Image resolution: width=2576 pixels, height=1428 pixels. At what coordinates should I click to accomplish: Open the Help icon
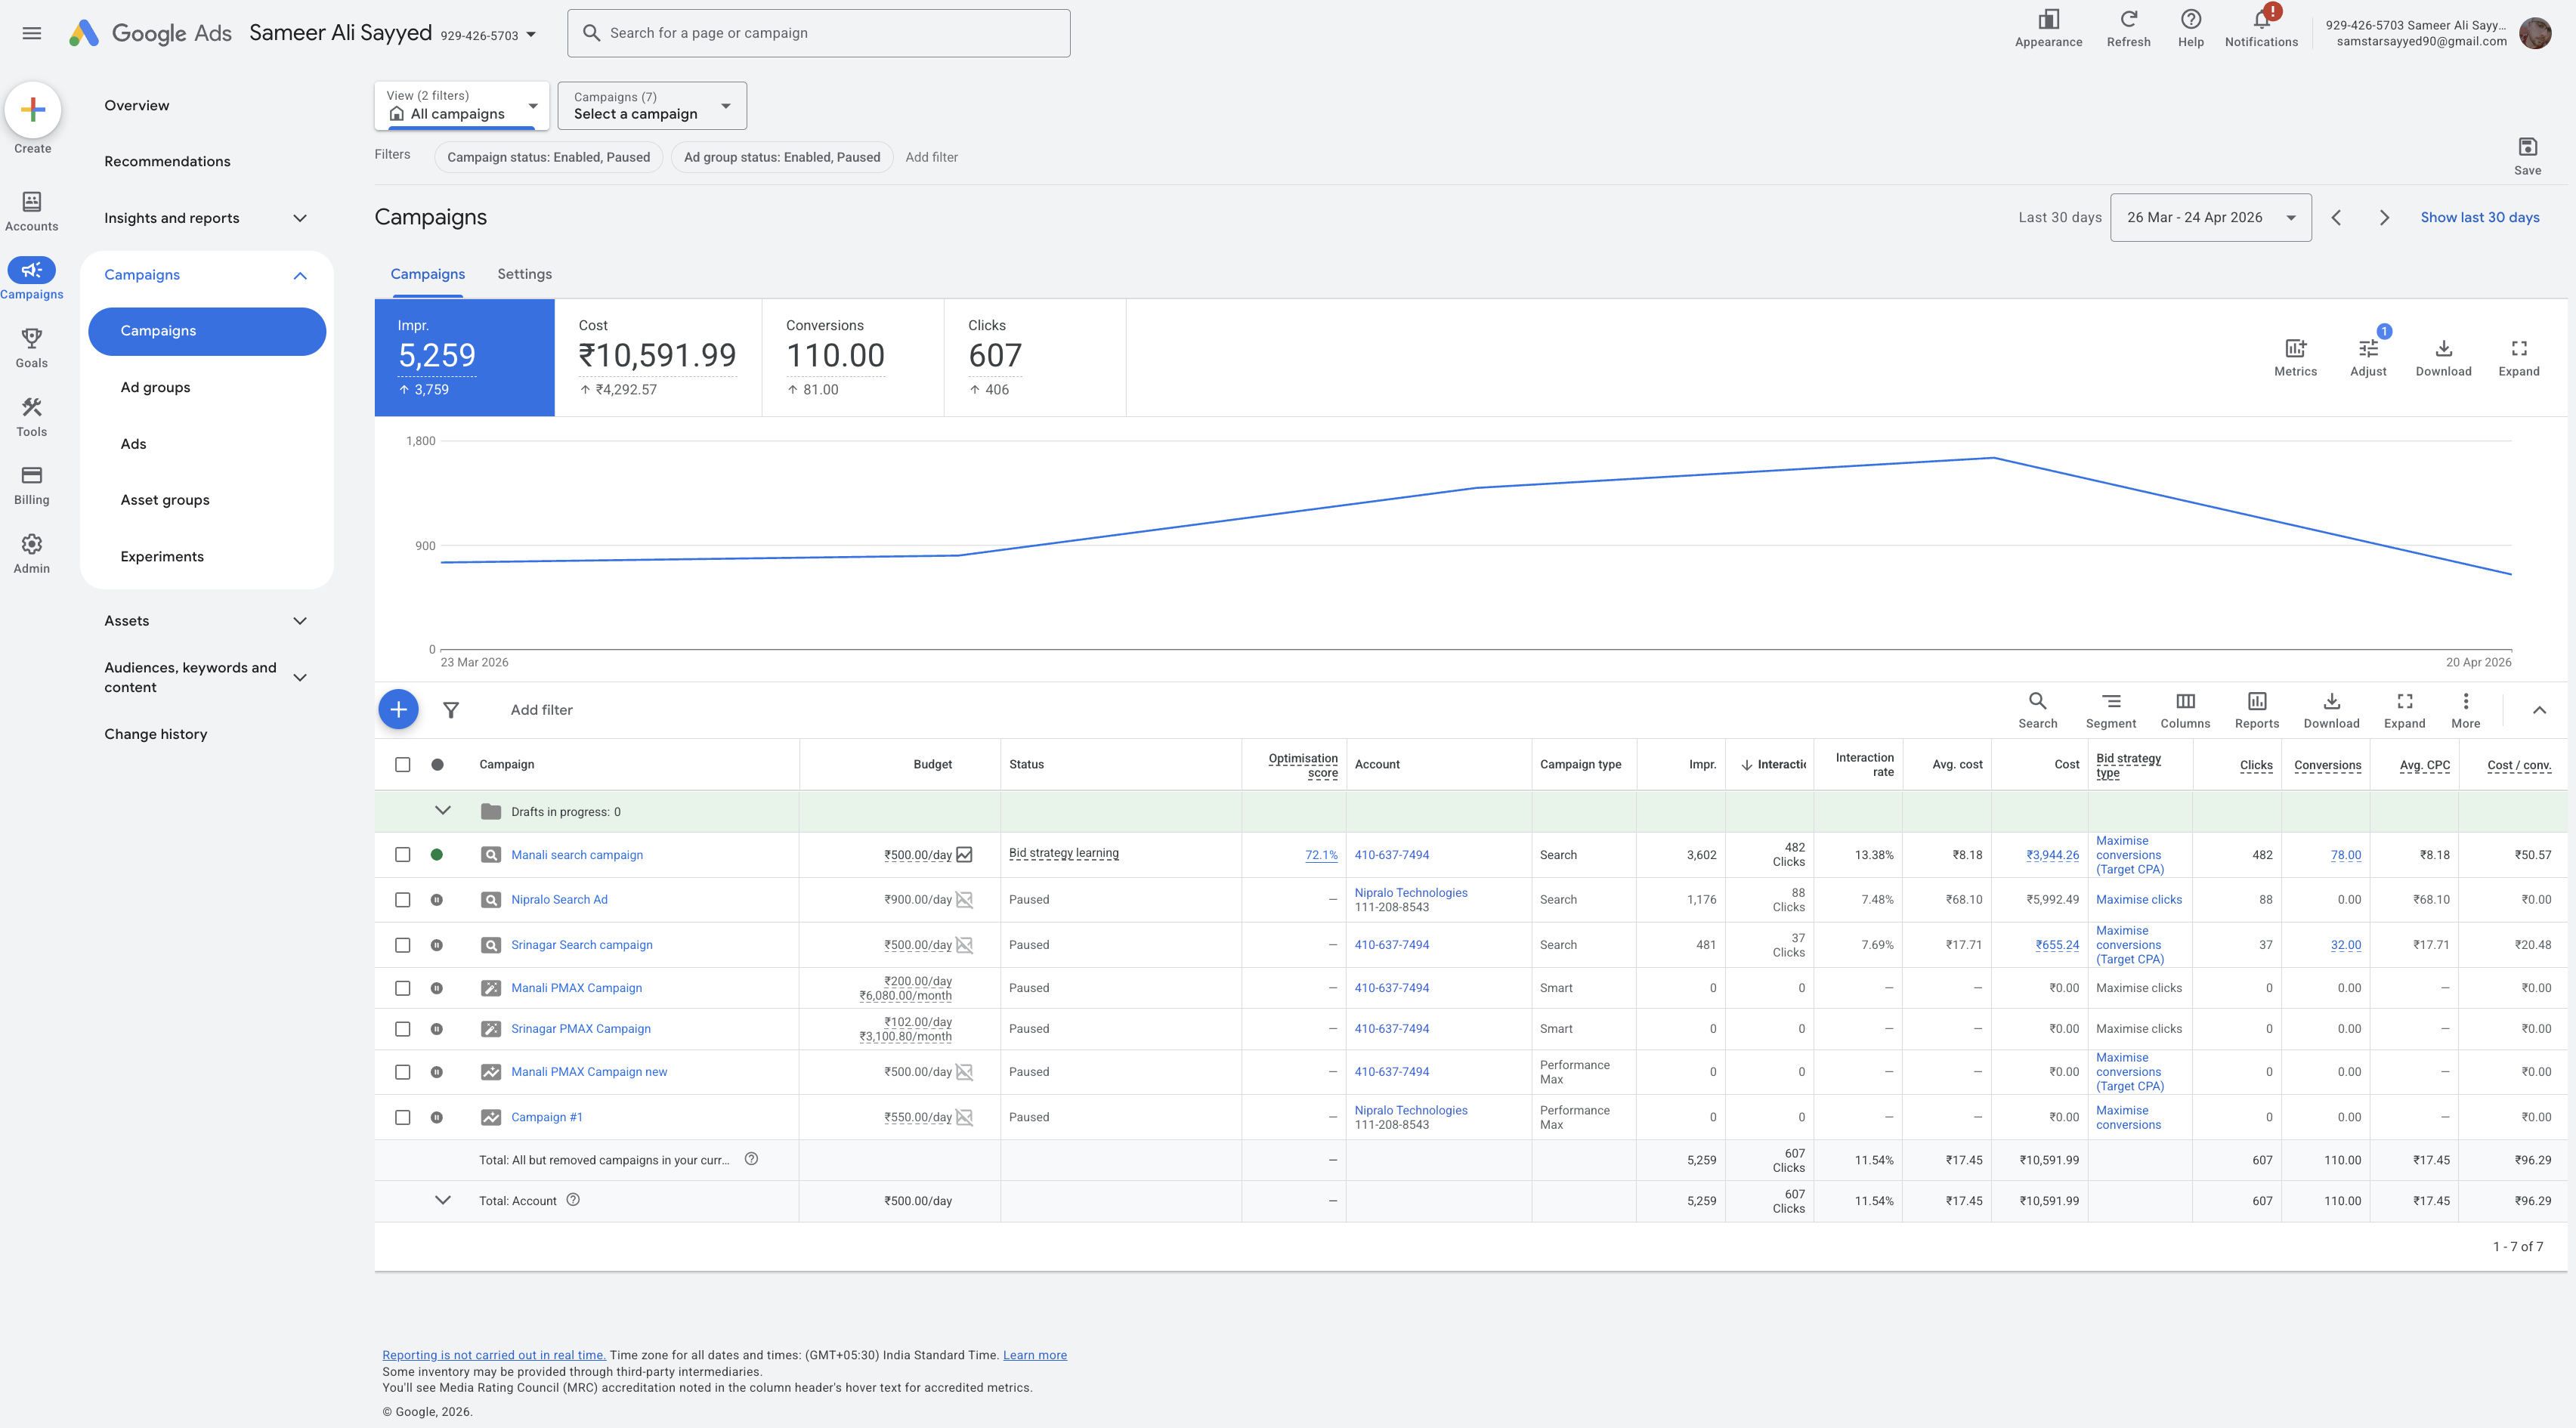[2190, 28]
